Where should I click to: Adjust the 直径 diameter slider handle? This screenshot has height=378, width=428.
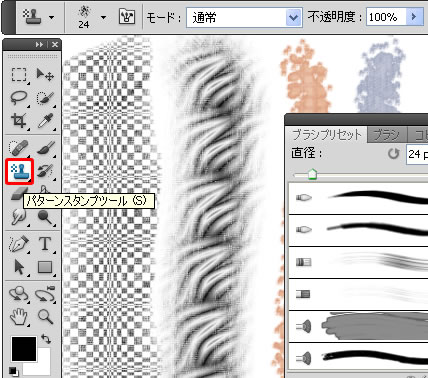click(312, 174)
